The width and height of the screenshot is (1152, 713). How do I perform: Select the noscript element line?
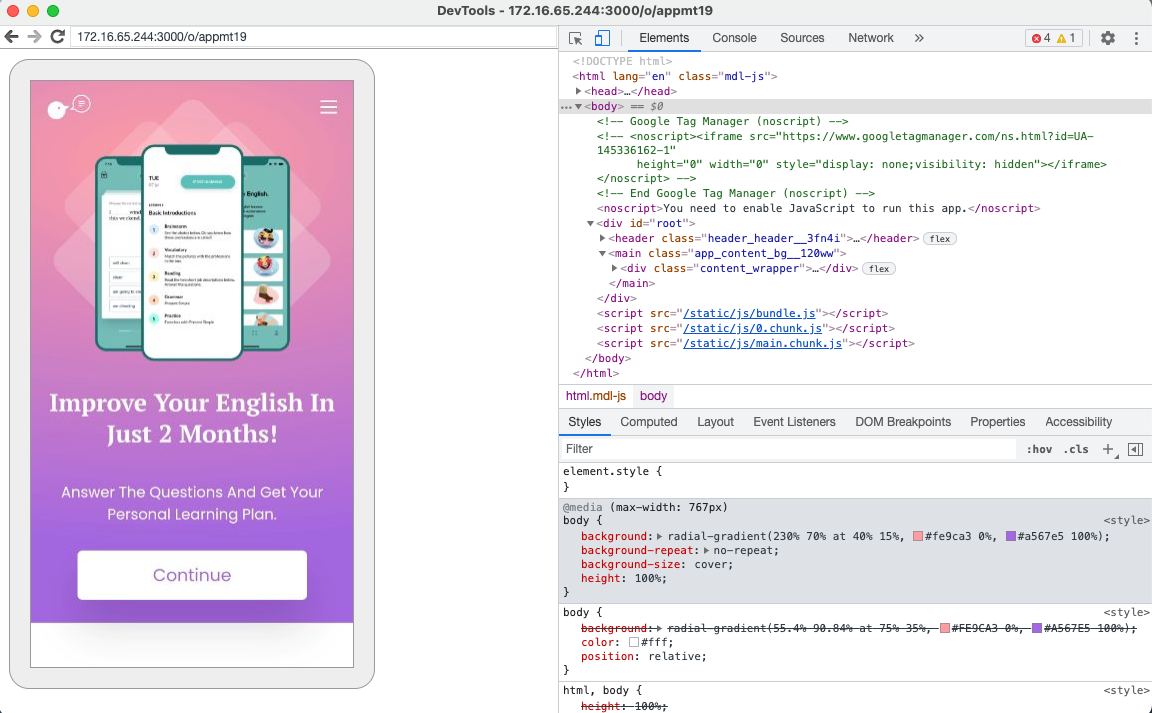(x=818, y=209)
